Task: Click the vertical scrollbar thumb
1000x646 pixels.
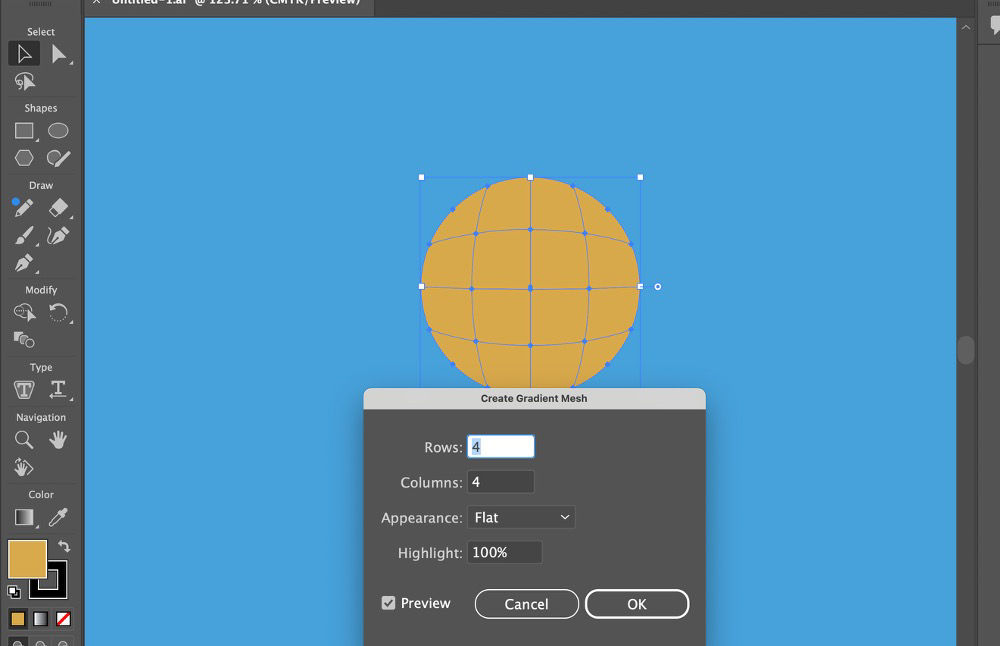Action: coord(966,350)
